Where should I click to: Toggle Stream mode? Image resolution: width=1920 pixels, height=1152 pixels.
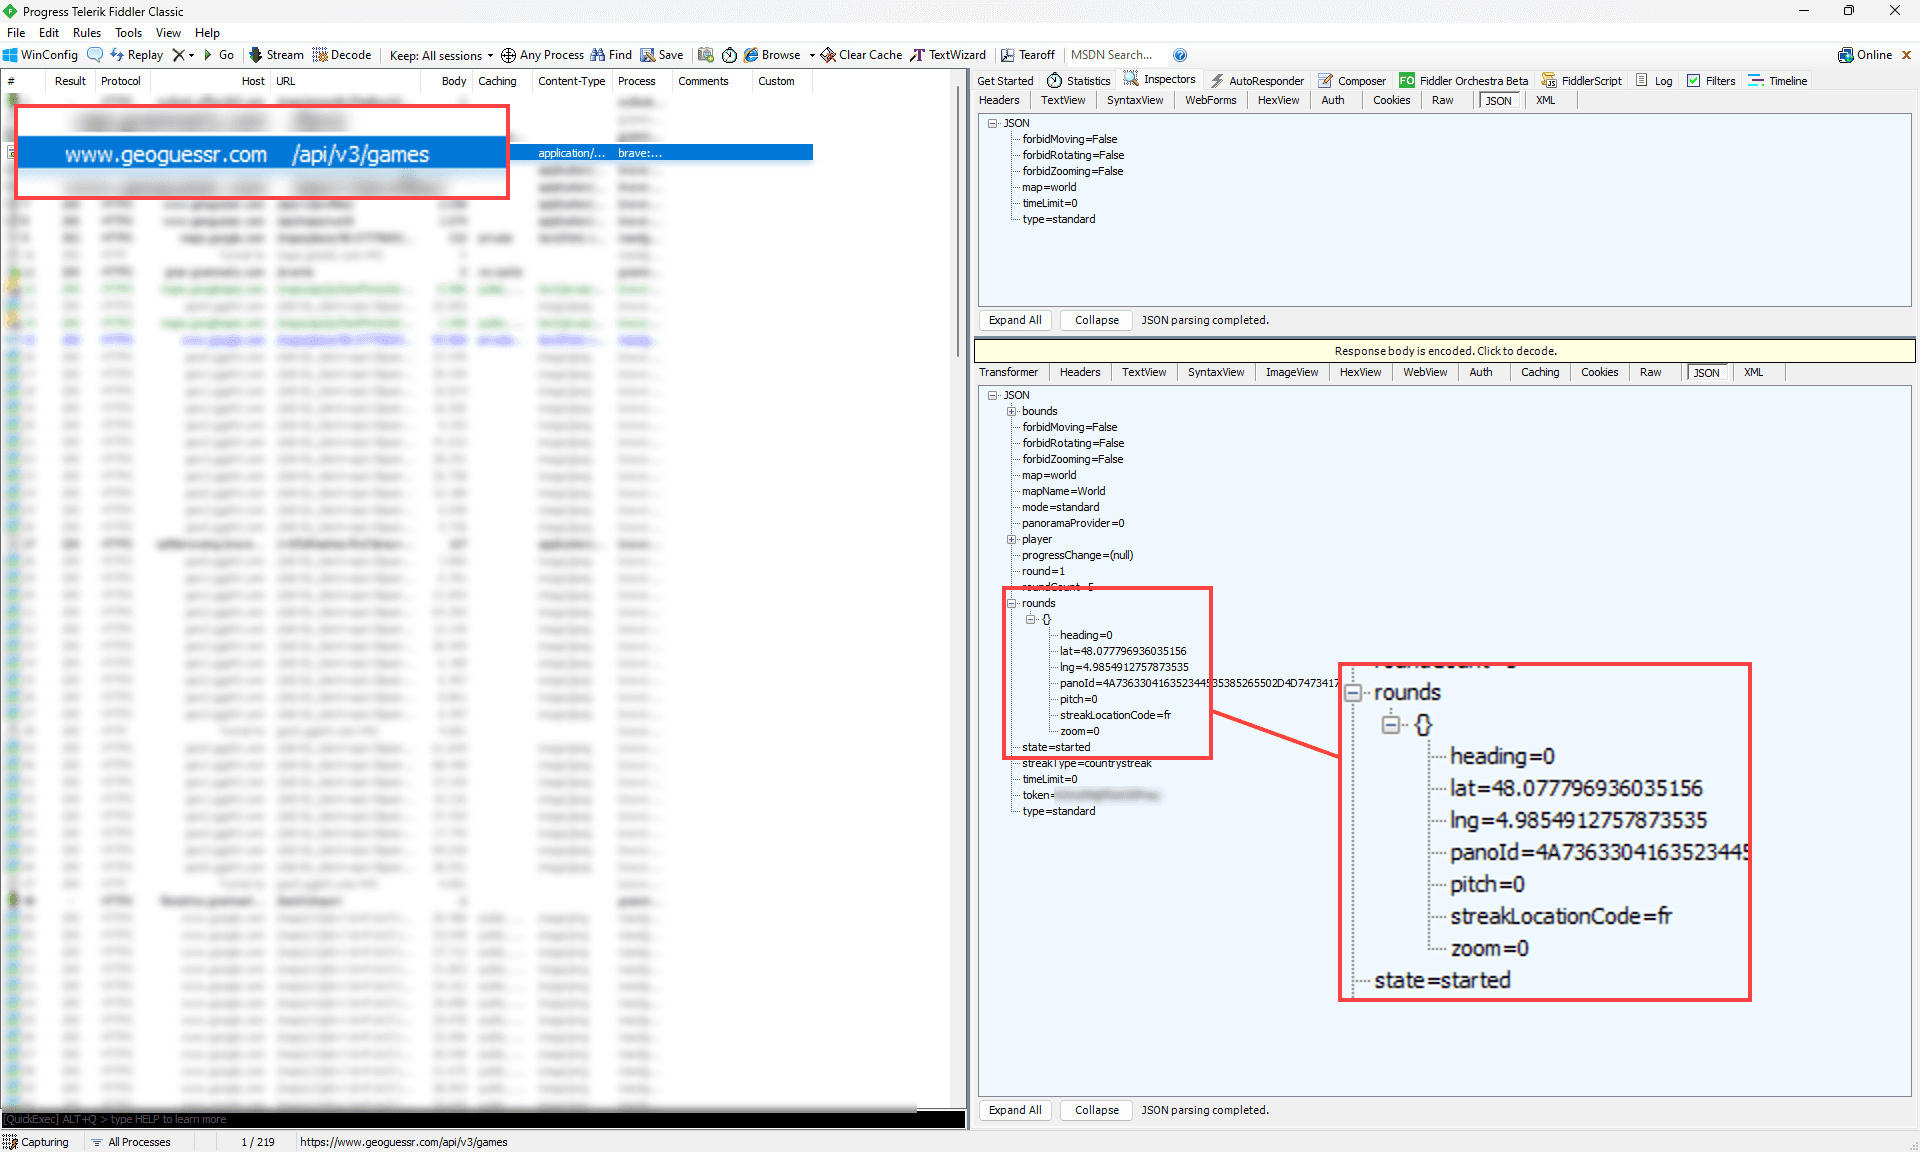(x=276, y=55)
